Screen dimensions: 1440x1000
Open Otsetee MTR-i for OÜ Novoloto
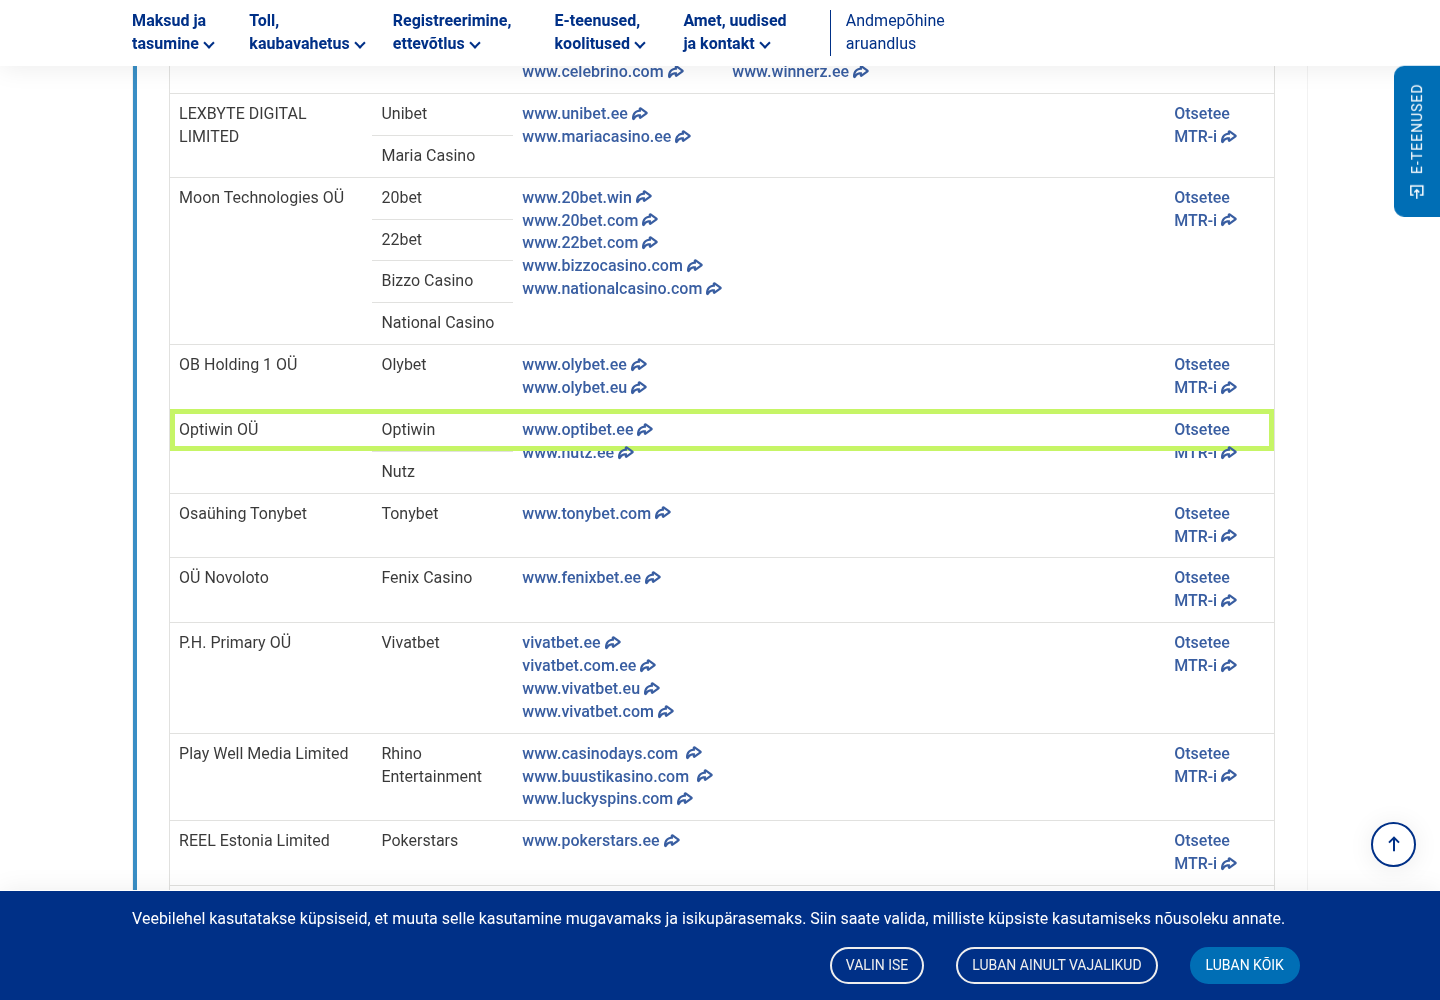[x=1205, y=589]
